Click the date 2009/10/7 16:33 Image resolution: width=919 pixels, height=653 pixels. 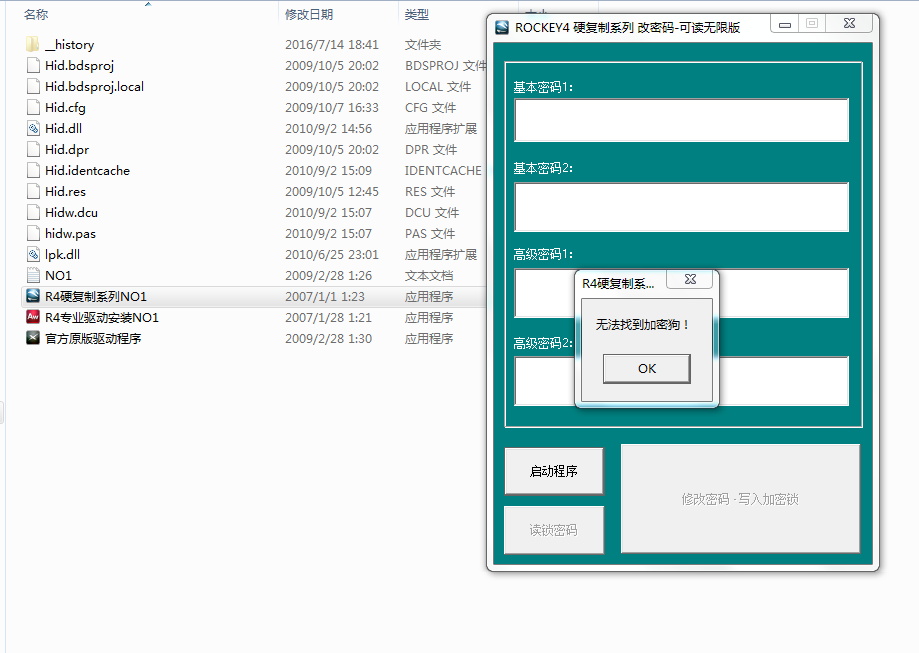click(x=332, y=108)
